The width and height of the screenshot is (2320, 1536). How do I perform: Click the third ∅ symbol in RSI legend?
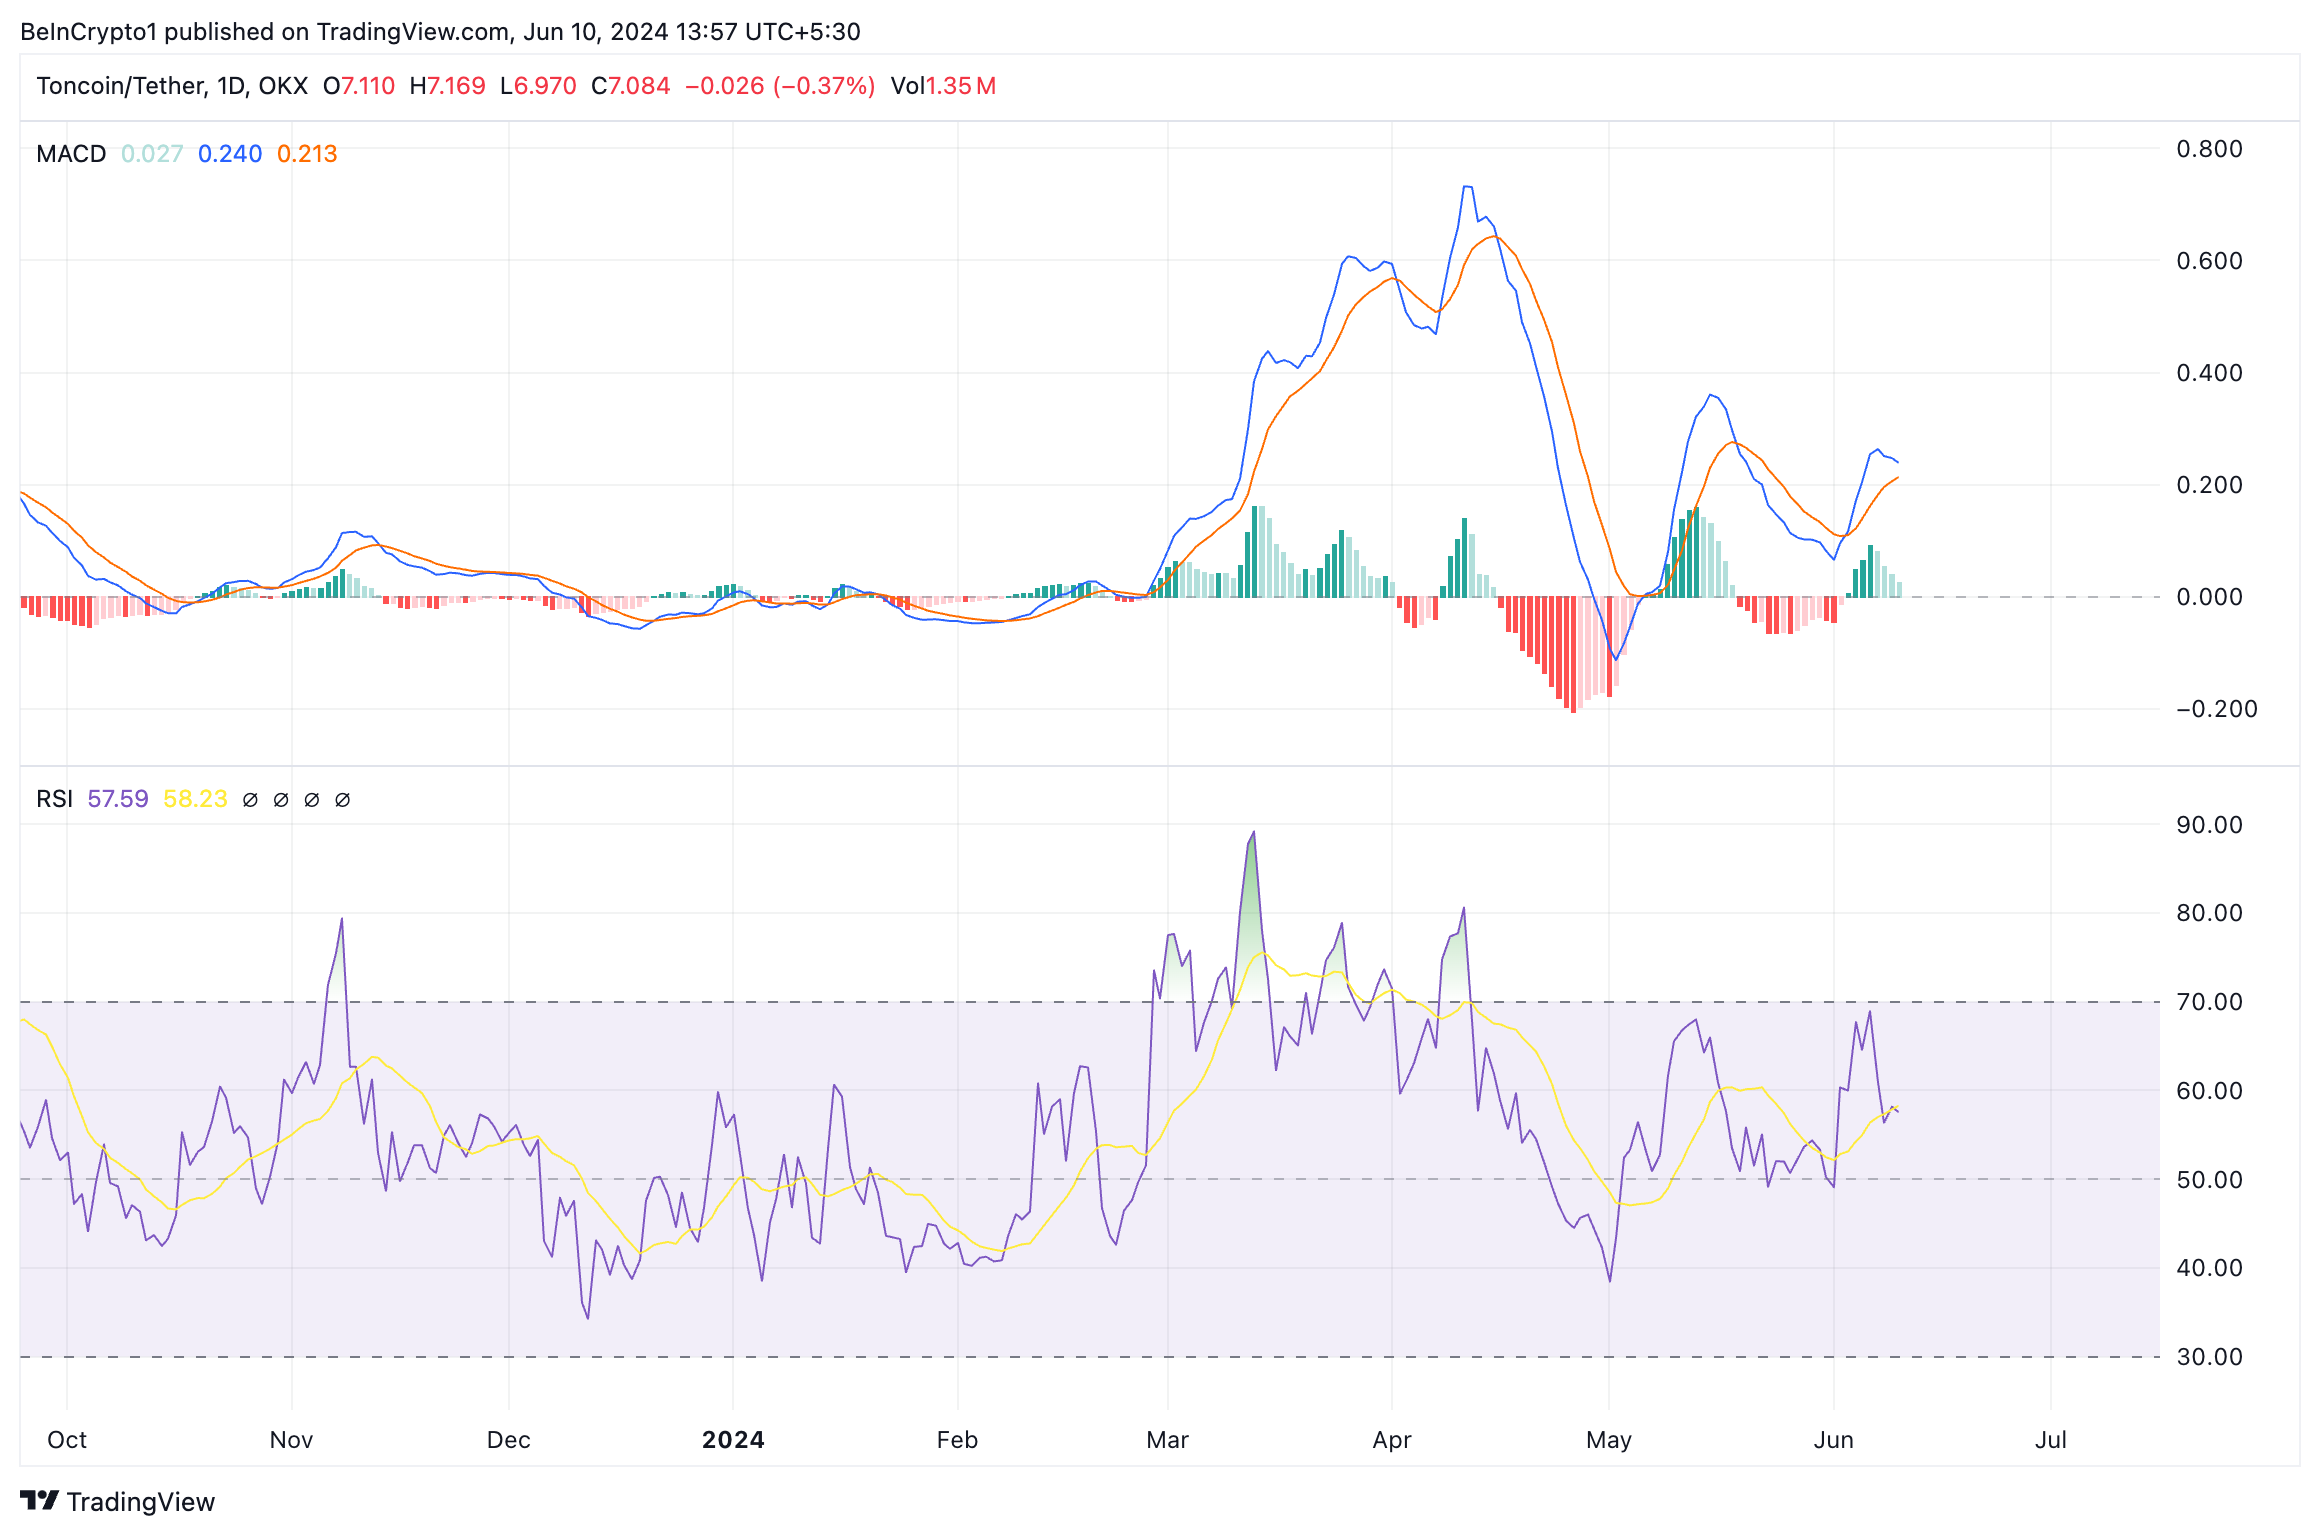[x=312, y=799]
